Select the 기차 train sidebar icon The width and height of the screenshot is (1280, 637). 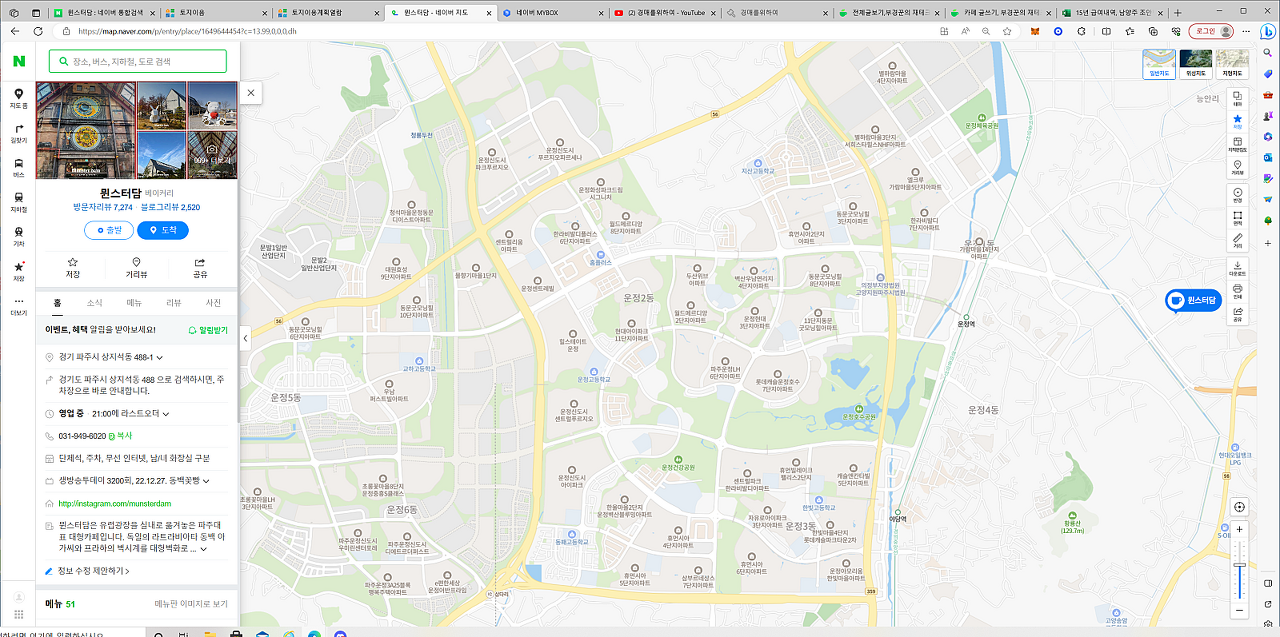[x=18, y=237]
